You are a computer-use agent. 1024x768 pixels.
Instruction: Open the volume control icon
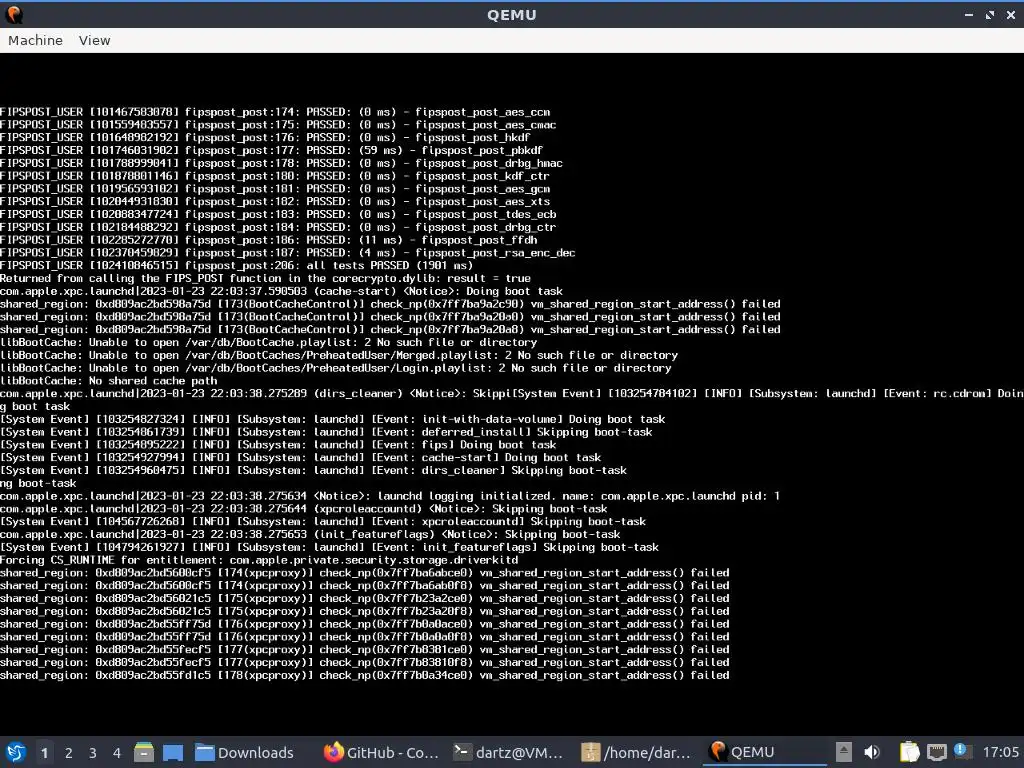871,752
